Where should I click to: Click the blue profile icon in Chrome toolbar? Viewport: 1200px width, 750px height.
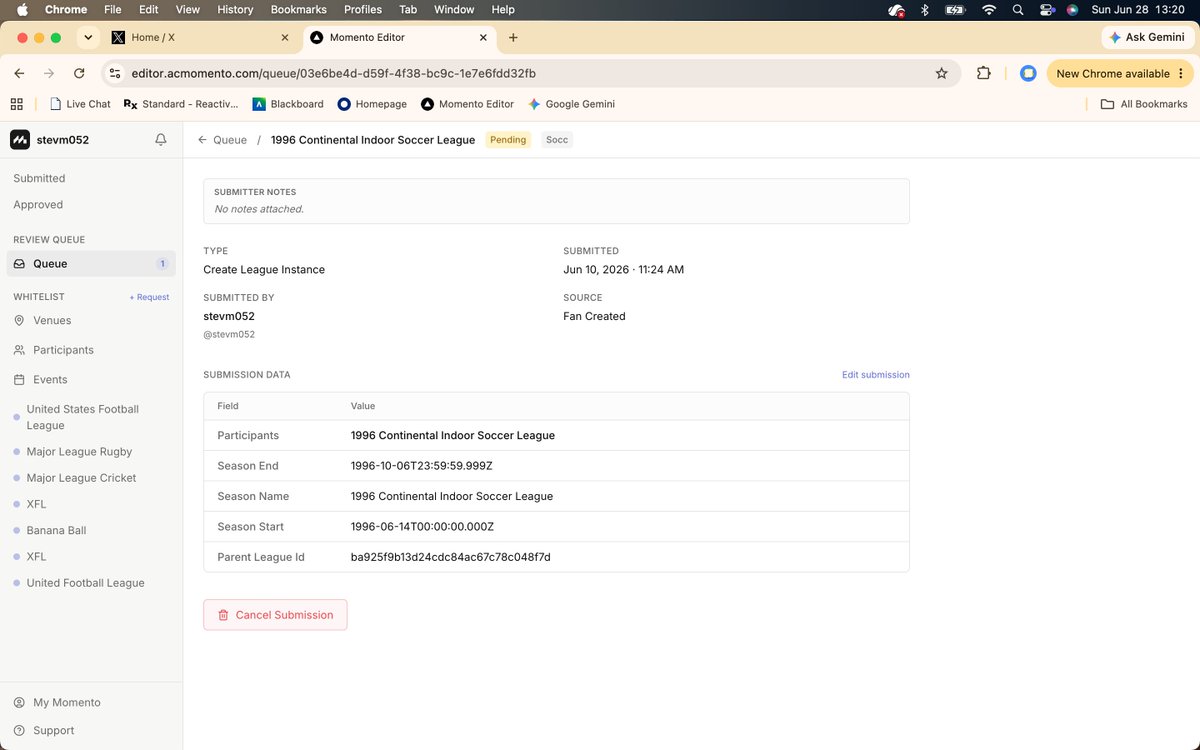click(x=1027, y=73)
